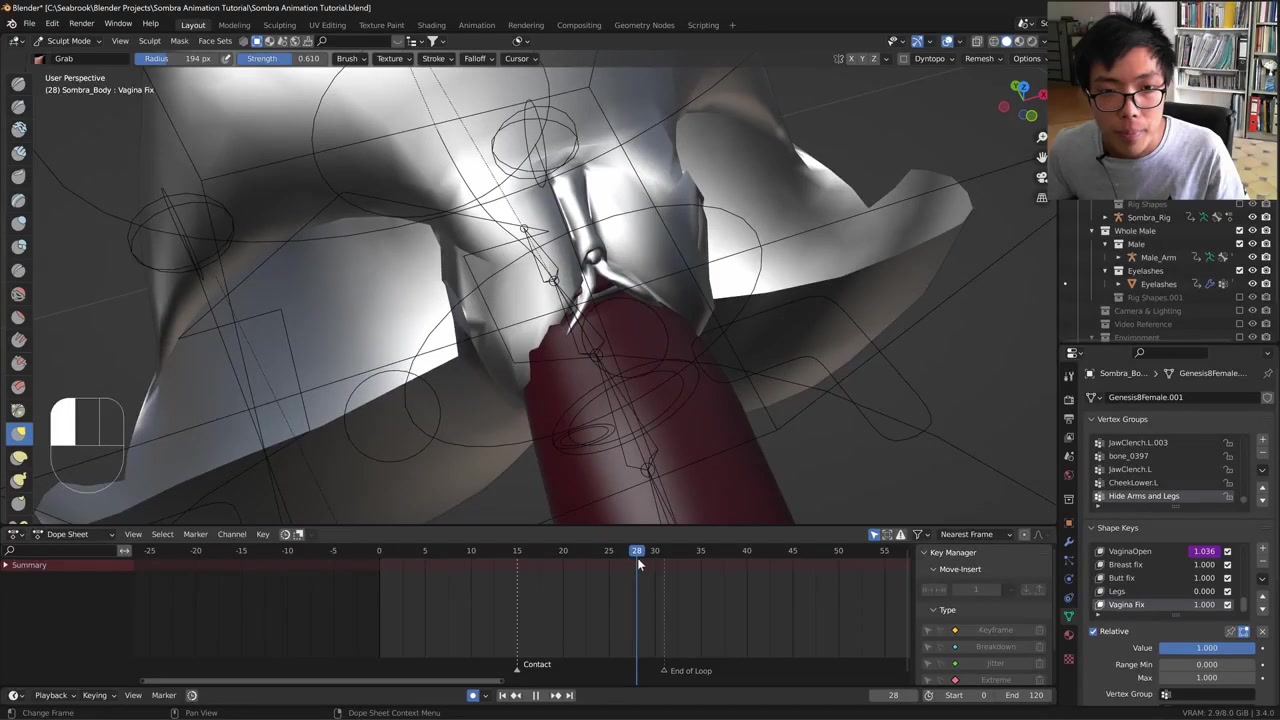
Task: Select the active Grab brush in the toolbar
Action: (x=18, y=433)
